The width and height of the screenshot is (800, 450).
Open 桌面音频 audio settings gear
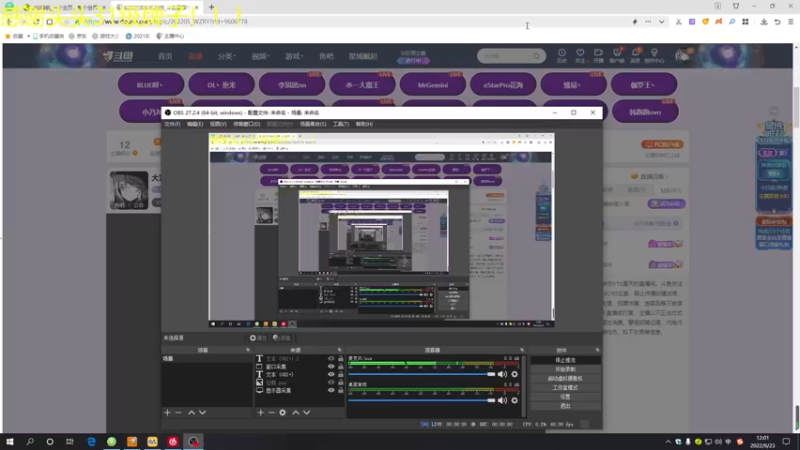coord(514,401)
